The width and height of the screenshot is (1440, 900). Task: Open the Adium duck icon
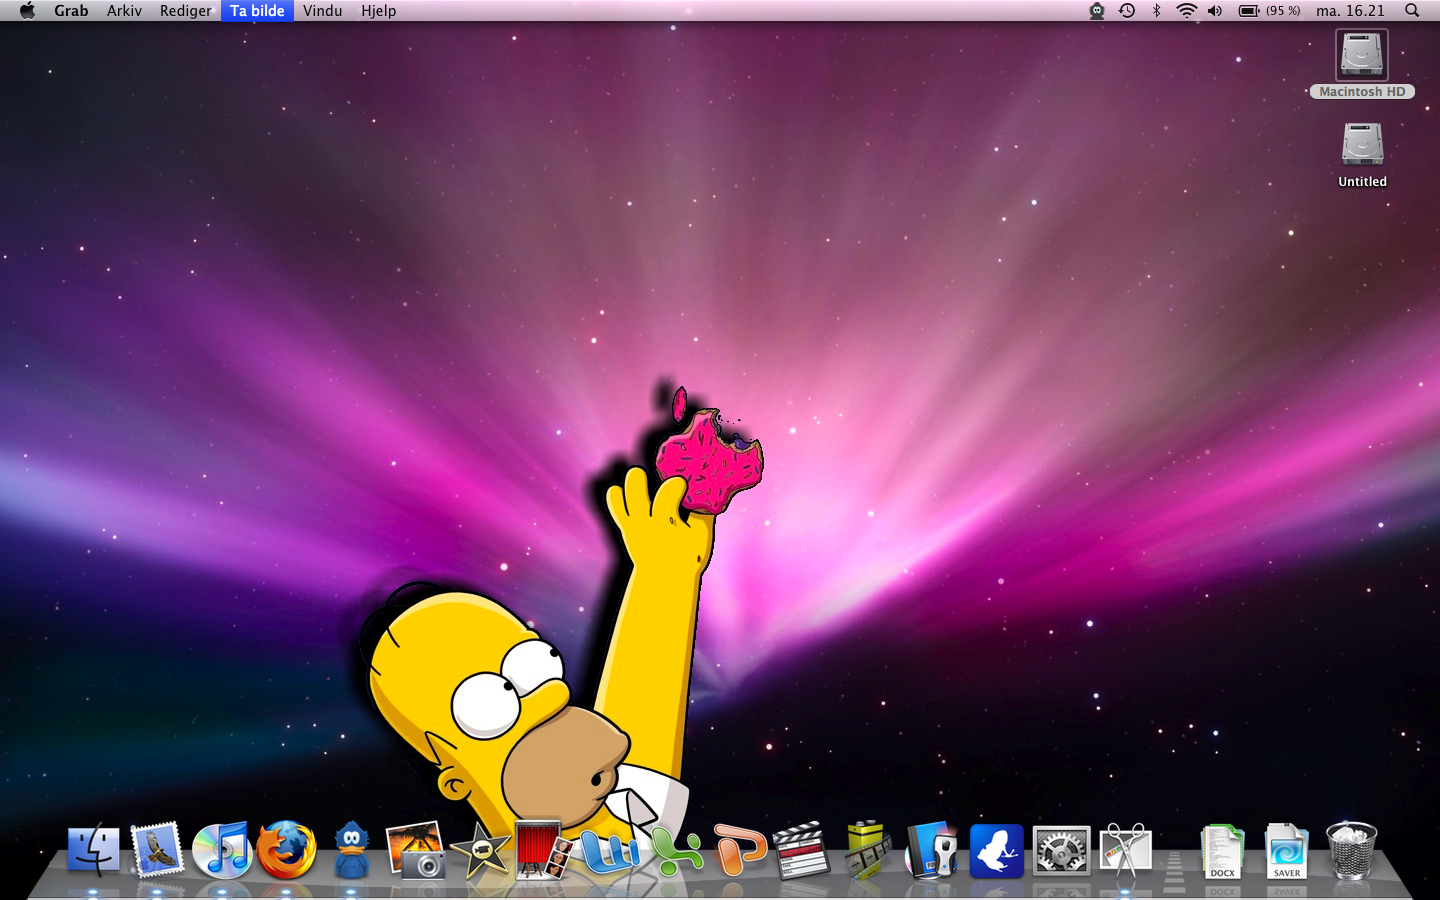(x=352, y=850)
